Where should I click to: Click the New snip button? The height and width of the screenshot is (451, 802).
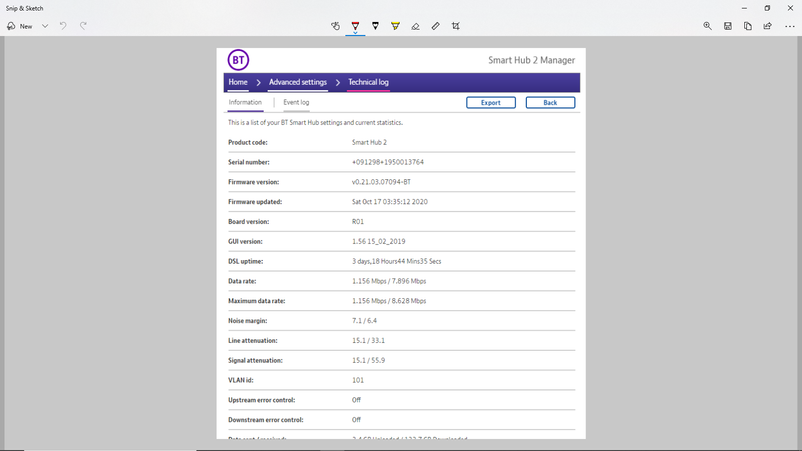click(20, 26)
